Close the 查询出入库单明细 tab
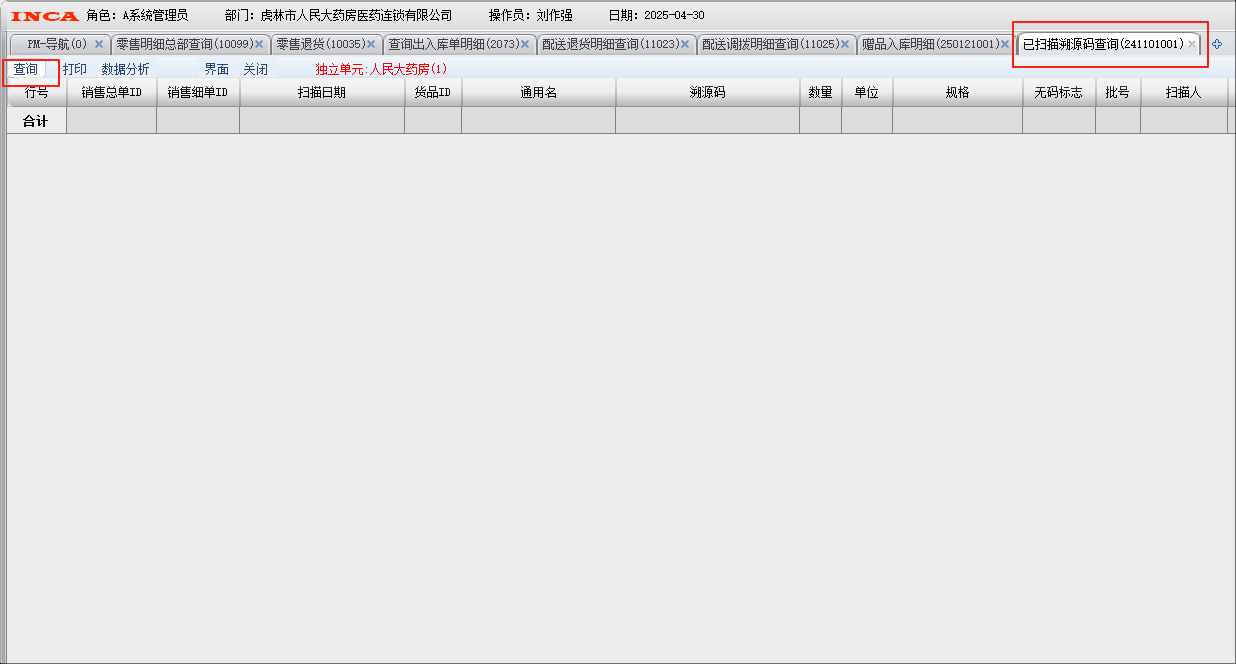 525,44
